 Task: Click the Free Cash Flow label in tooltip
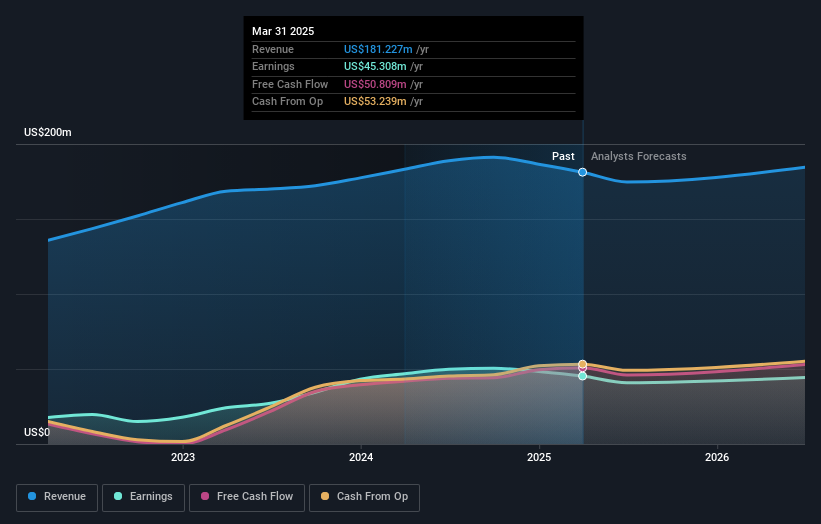click(290, 84)
